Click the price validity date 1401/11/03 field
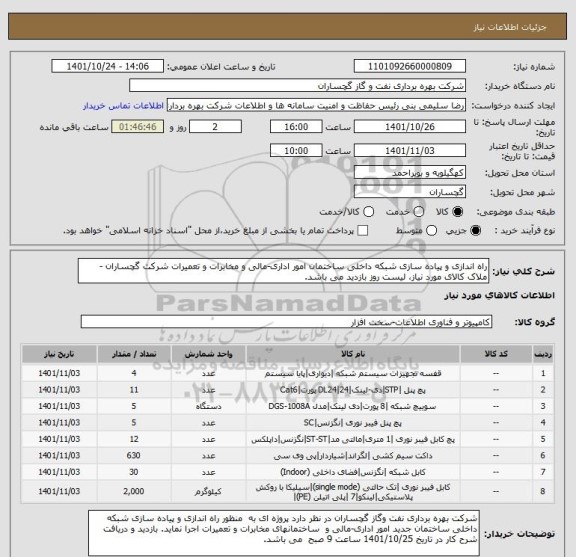Image resolution: width=576 pixels, height=557 pixels. pyautogui.click(x=410, y=151)
